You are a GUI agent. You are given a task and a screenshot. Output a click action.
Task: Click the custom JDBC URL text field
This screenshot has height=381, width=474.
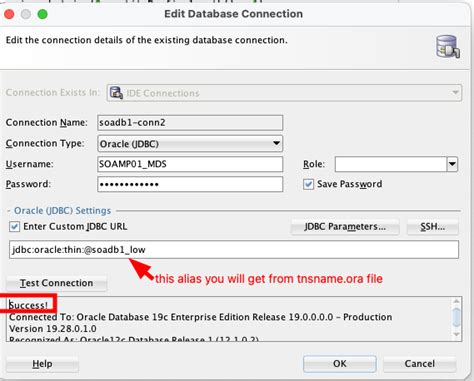click(234, 250)
